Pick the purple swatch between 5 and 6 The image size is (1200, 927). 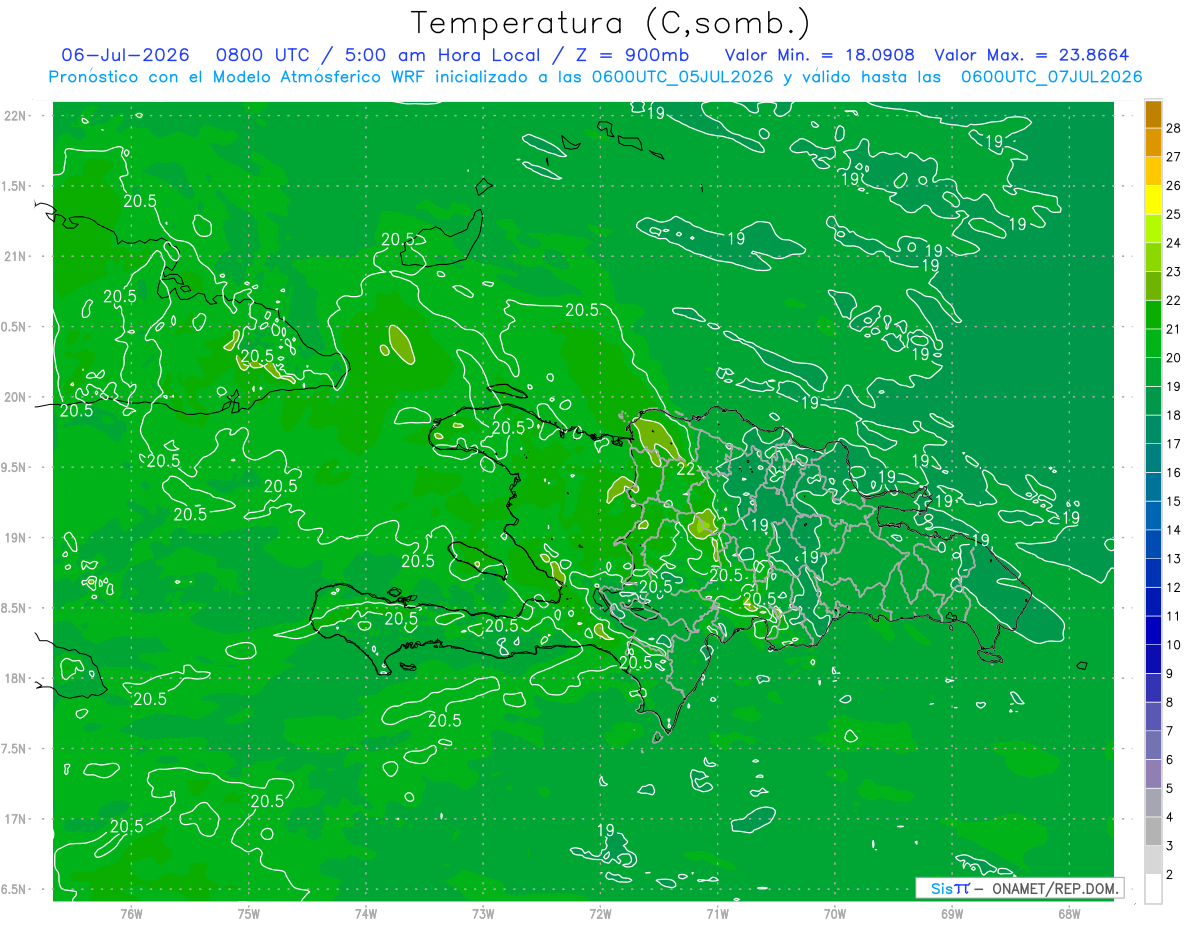point(1153,774)
